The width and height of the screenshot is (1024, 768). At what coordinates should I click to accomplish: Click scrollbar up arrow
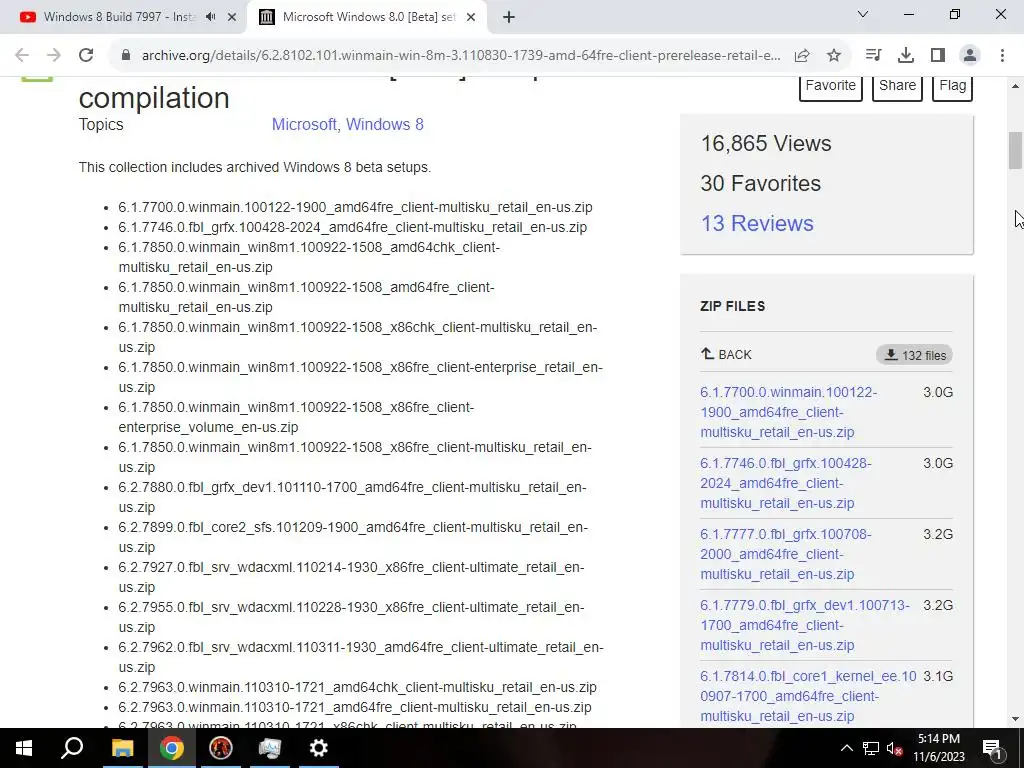pos(1015,86)
